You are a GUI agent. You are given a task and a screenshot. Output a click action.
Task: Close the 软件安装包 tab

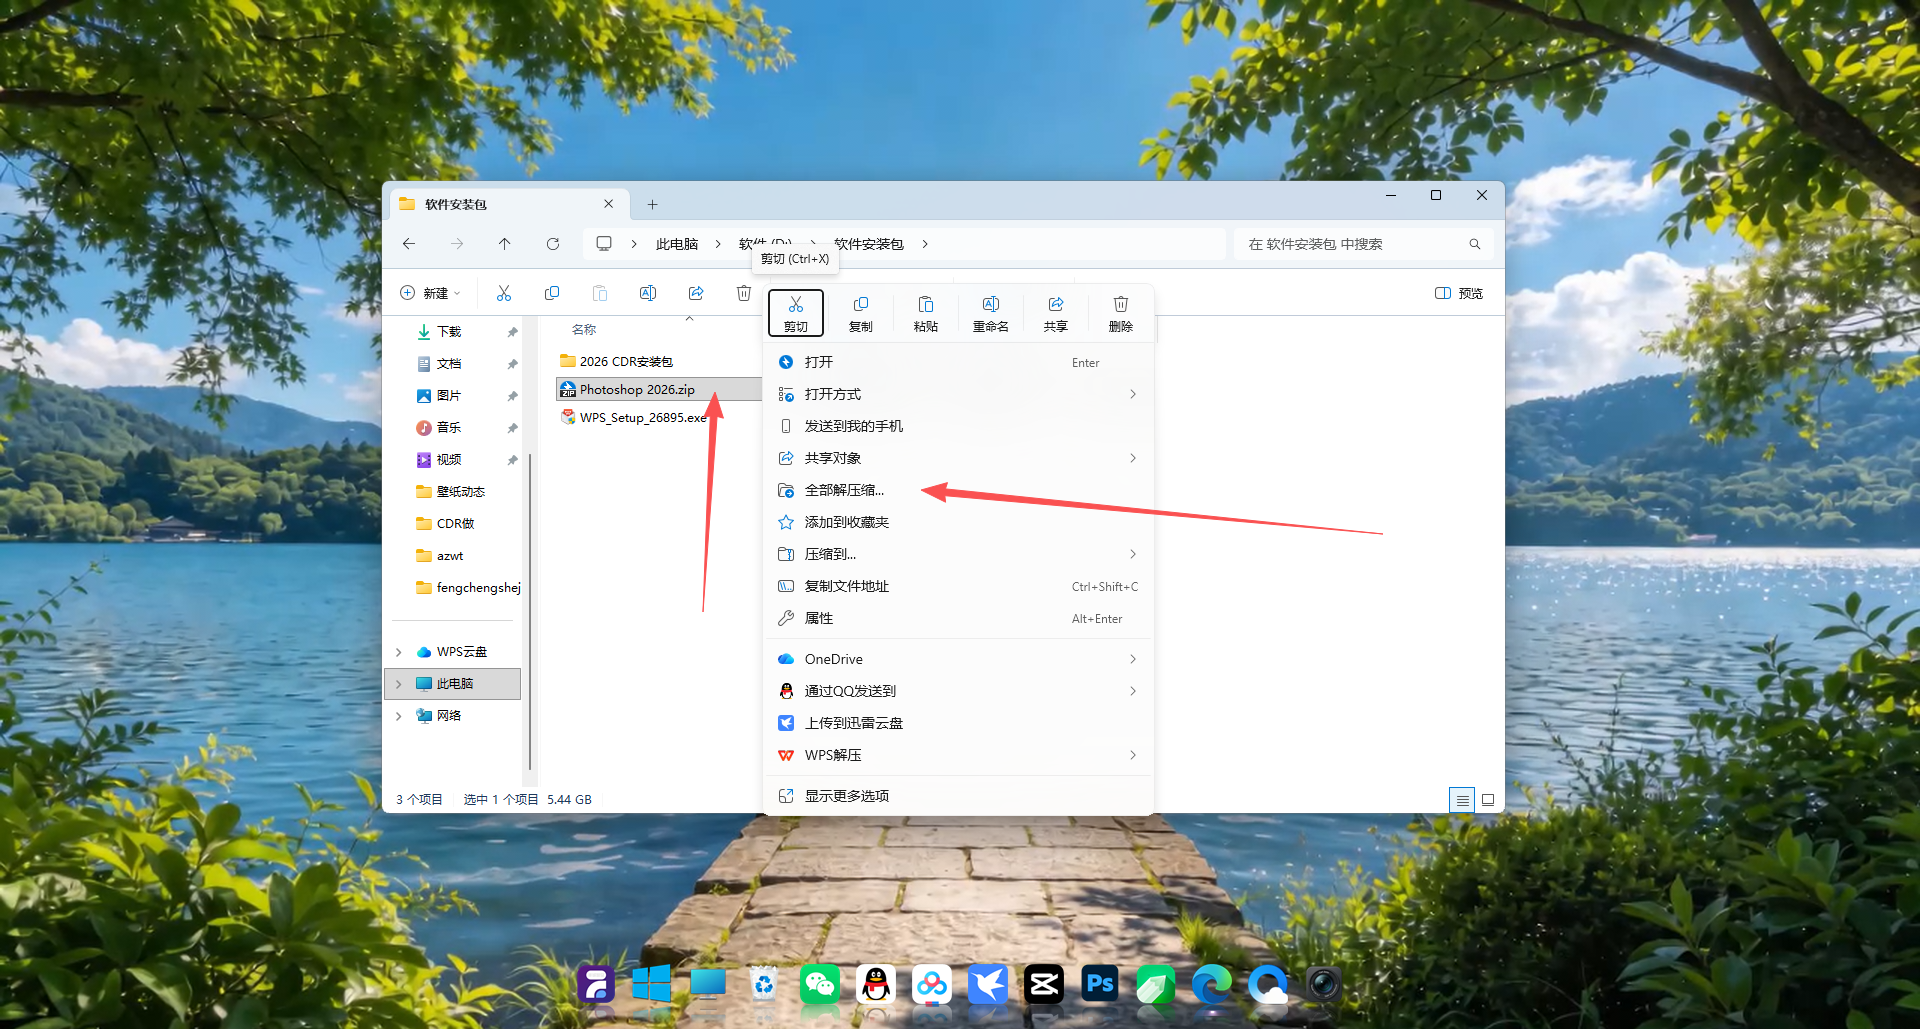pyautogui.click(x=609, y=204)
